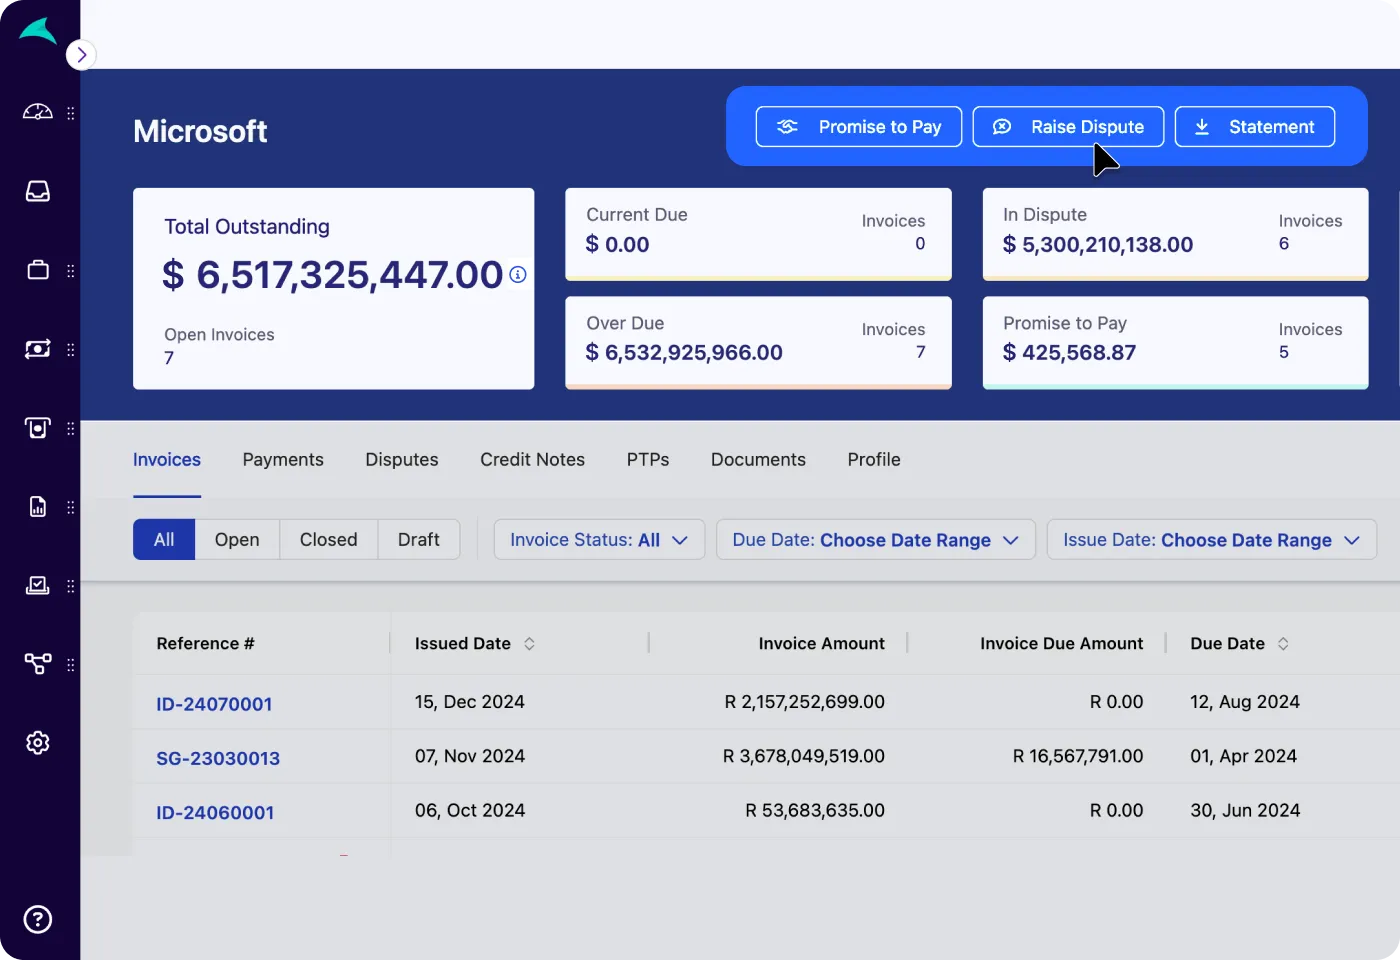Screen dimensions: 1400x960
Task: Switch to the Disputes tab
Action: [402, 460]
